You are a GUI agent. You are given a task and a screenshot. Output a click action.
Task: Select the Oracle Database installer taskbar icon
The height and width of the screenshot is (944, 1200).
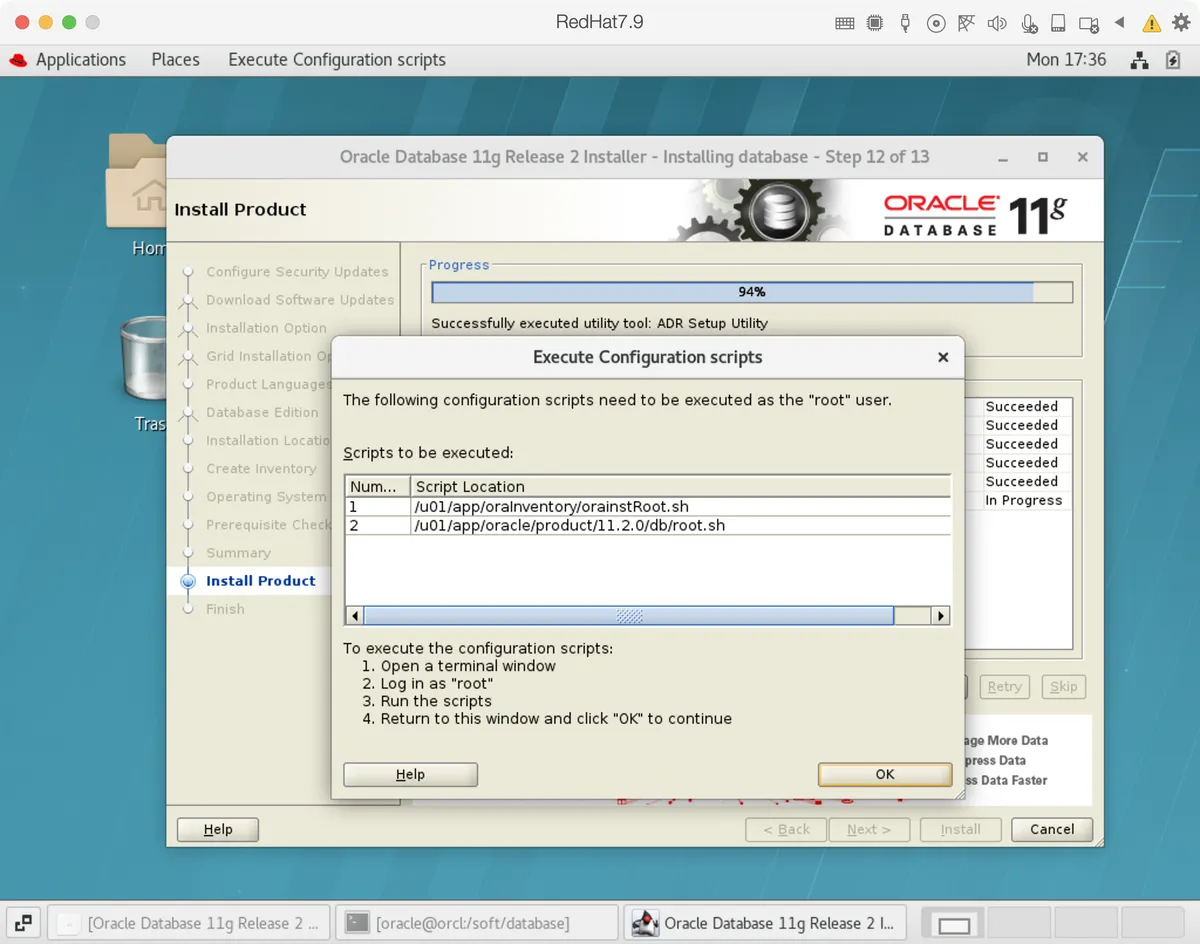[765, 922]
